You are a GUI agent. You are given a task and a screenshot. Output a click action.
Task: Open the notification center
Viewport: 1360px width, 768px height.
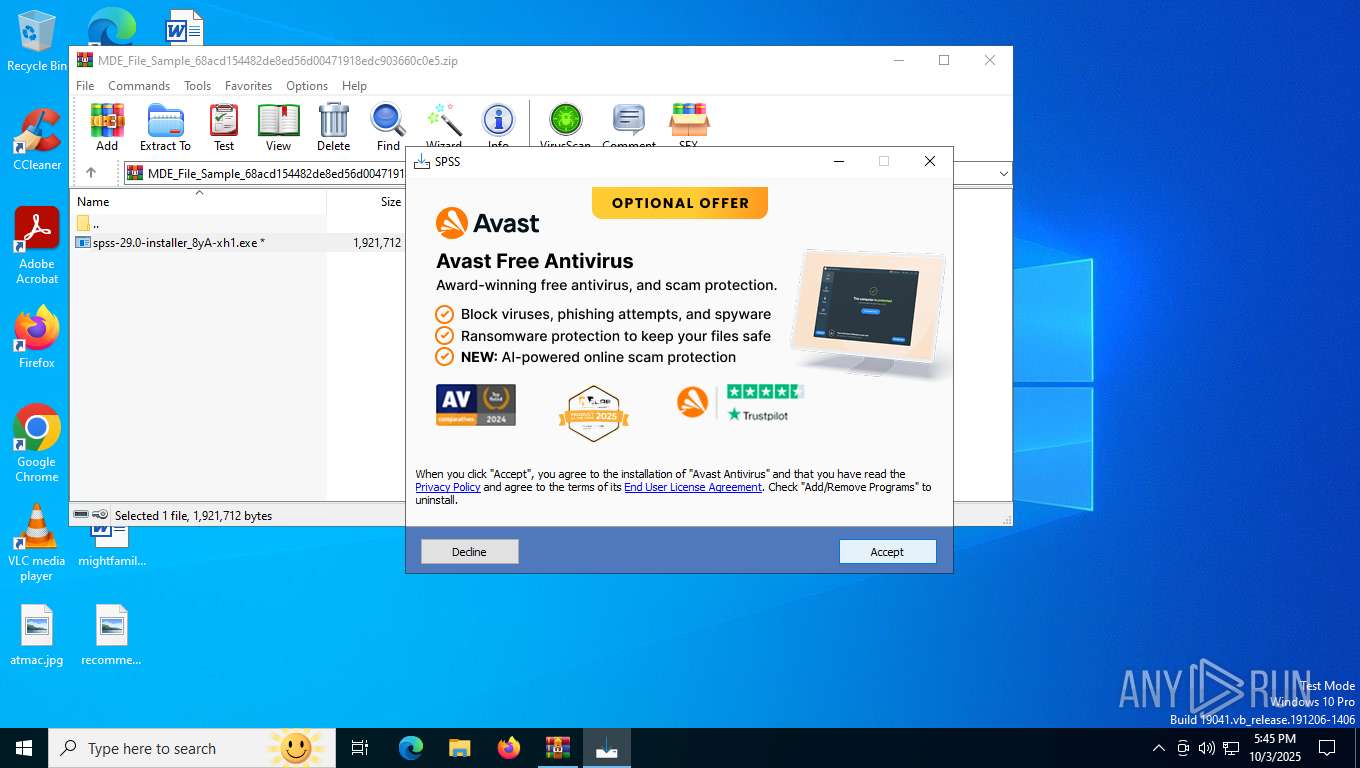pyautogui.click(x=1327, y=748)
